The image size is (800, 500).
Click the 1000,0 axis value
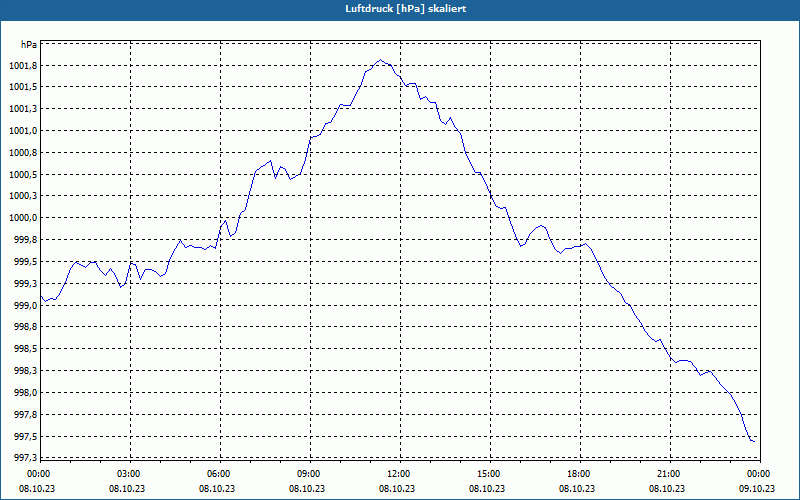pos(23,218)
